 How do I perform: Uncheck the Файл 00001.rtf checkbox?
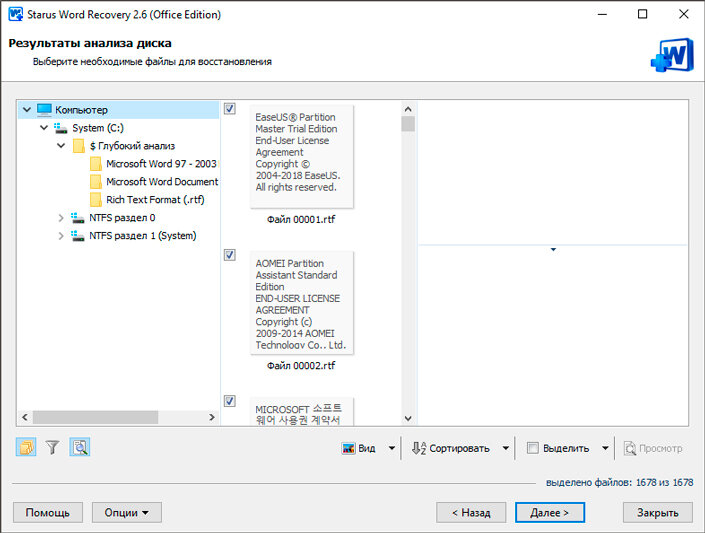coord(230,109)
